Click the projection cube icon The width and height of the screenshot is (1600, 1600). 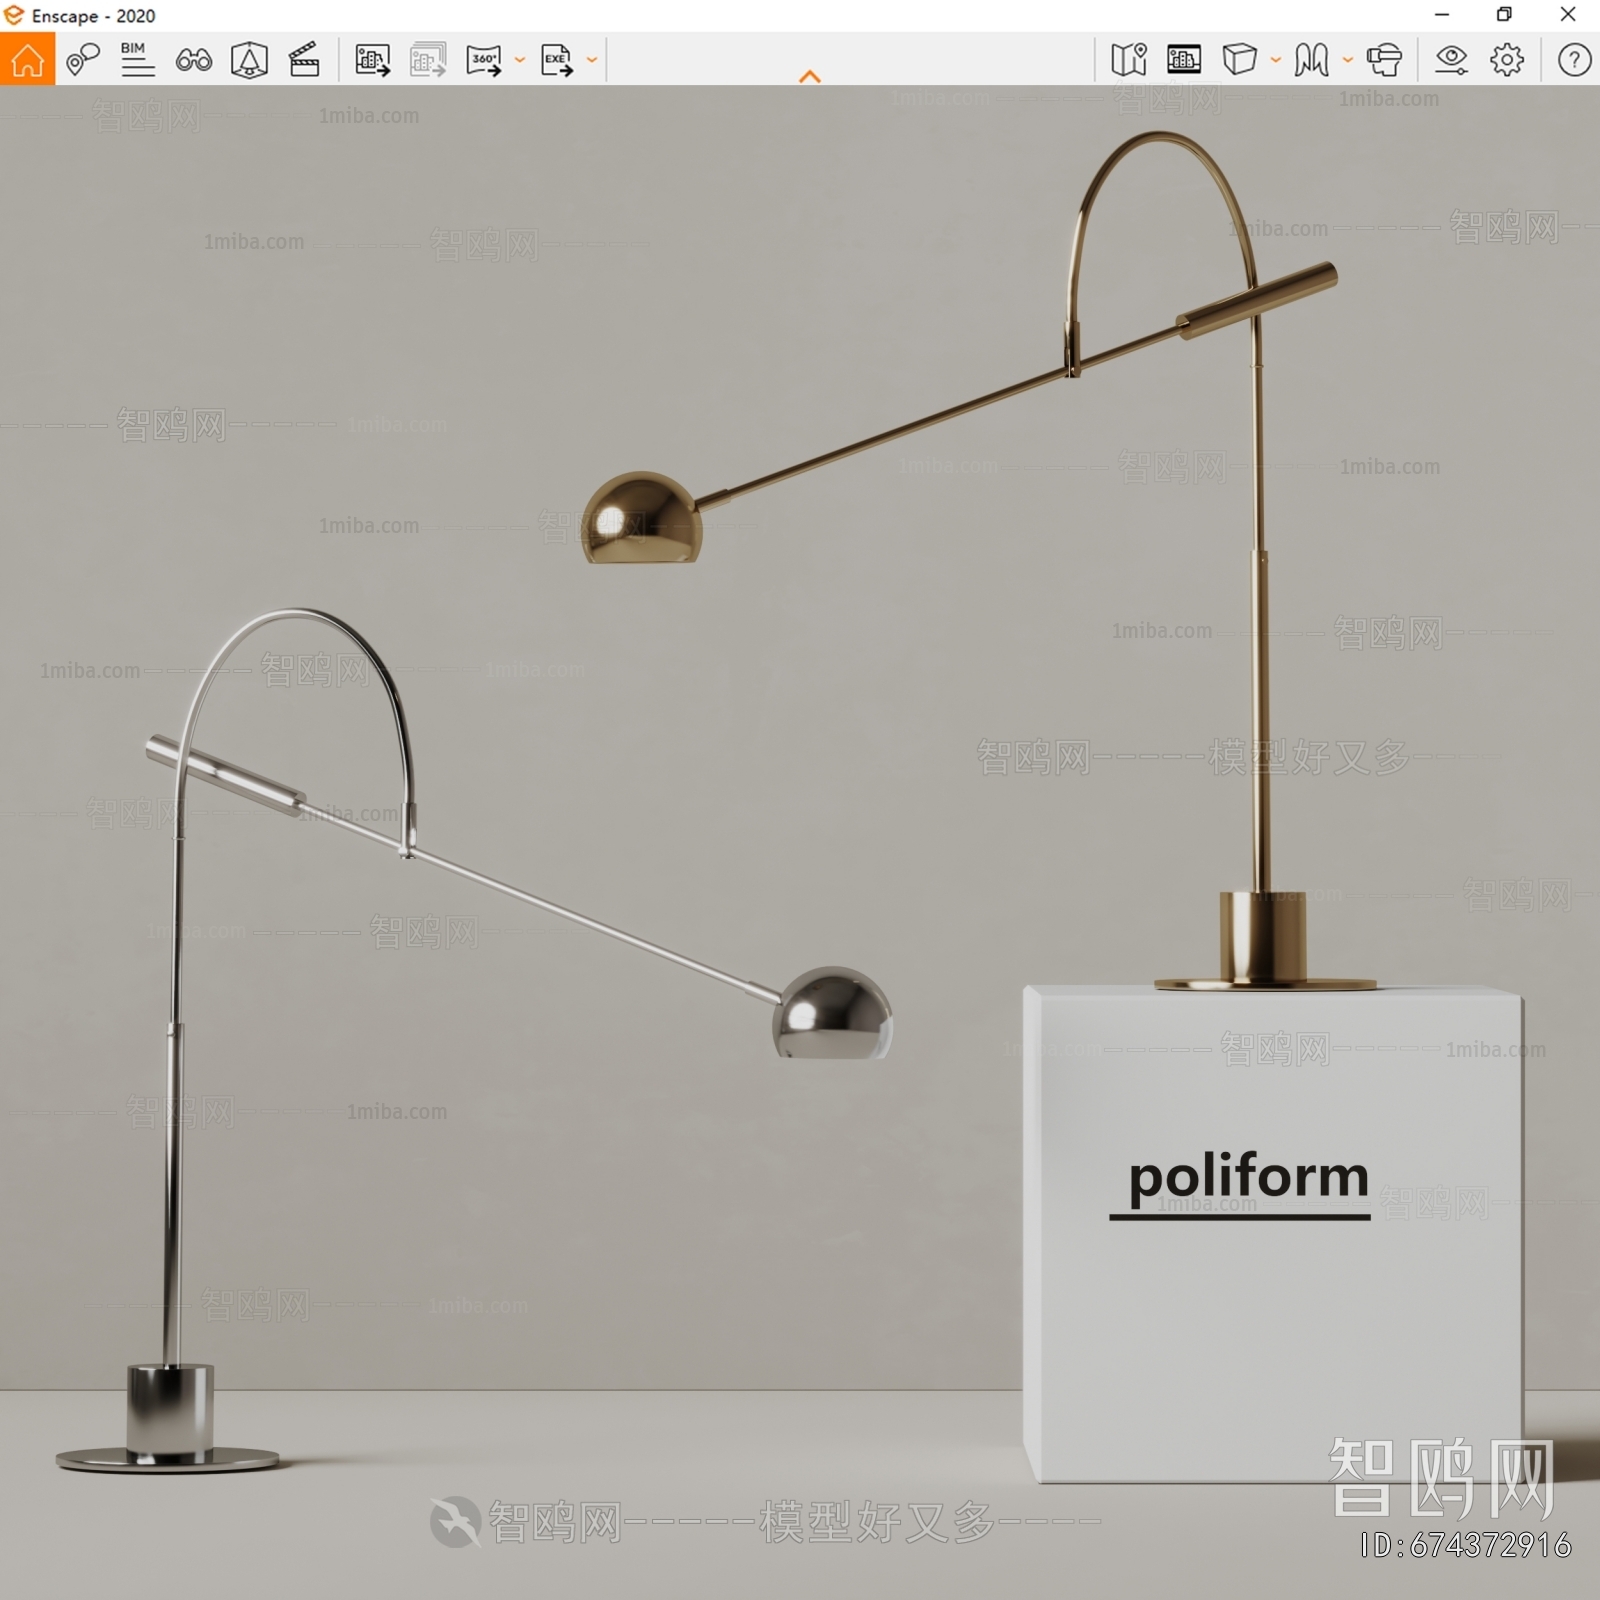(x=1239, y=60)
